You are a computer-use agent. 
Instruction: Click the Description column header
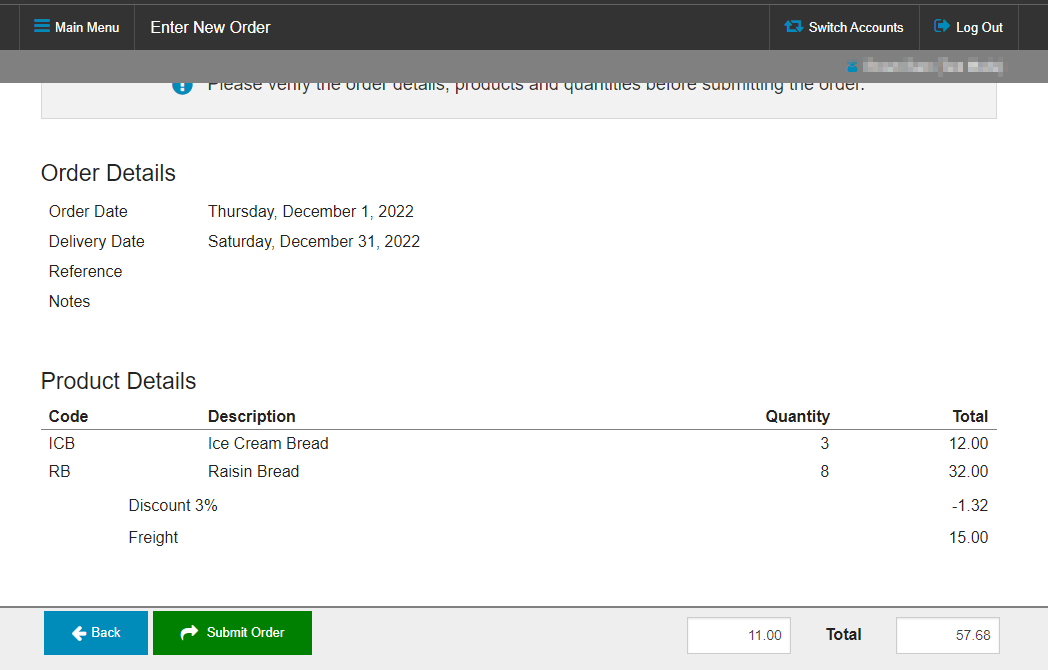tap(251, 417)
